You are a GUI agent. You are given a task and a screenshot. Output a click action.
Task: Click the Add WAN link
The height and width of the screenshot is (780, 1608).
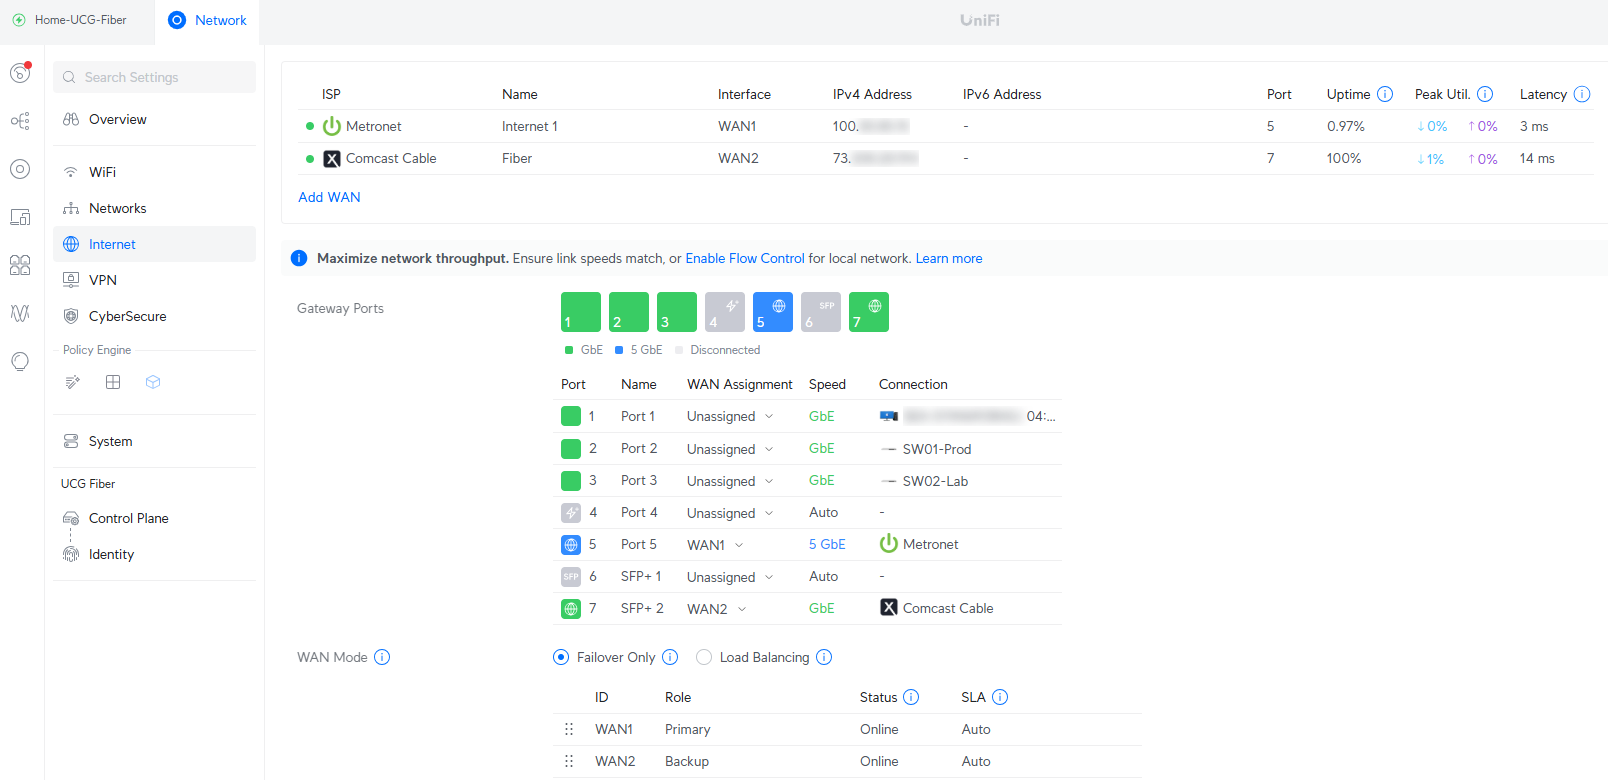[329, 197]
